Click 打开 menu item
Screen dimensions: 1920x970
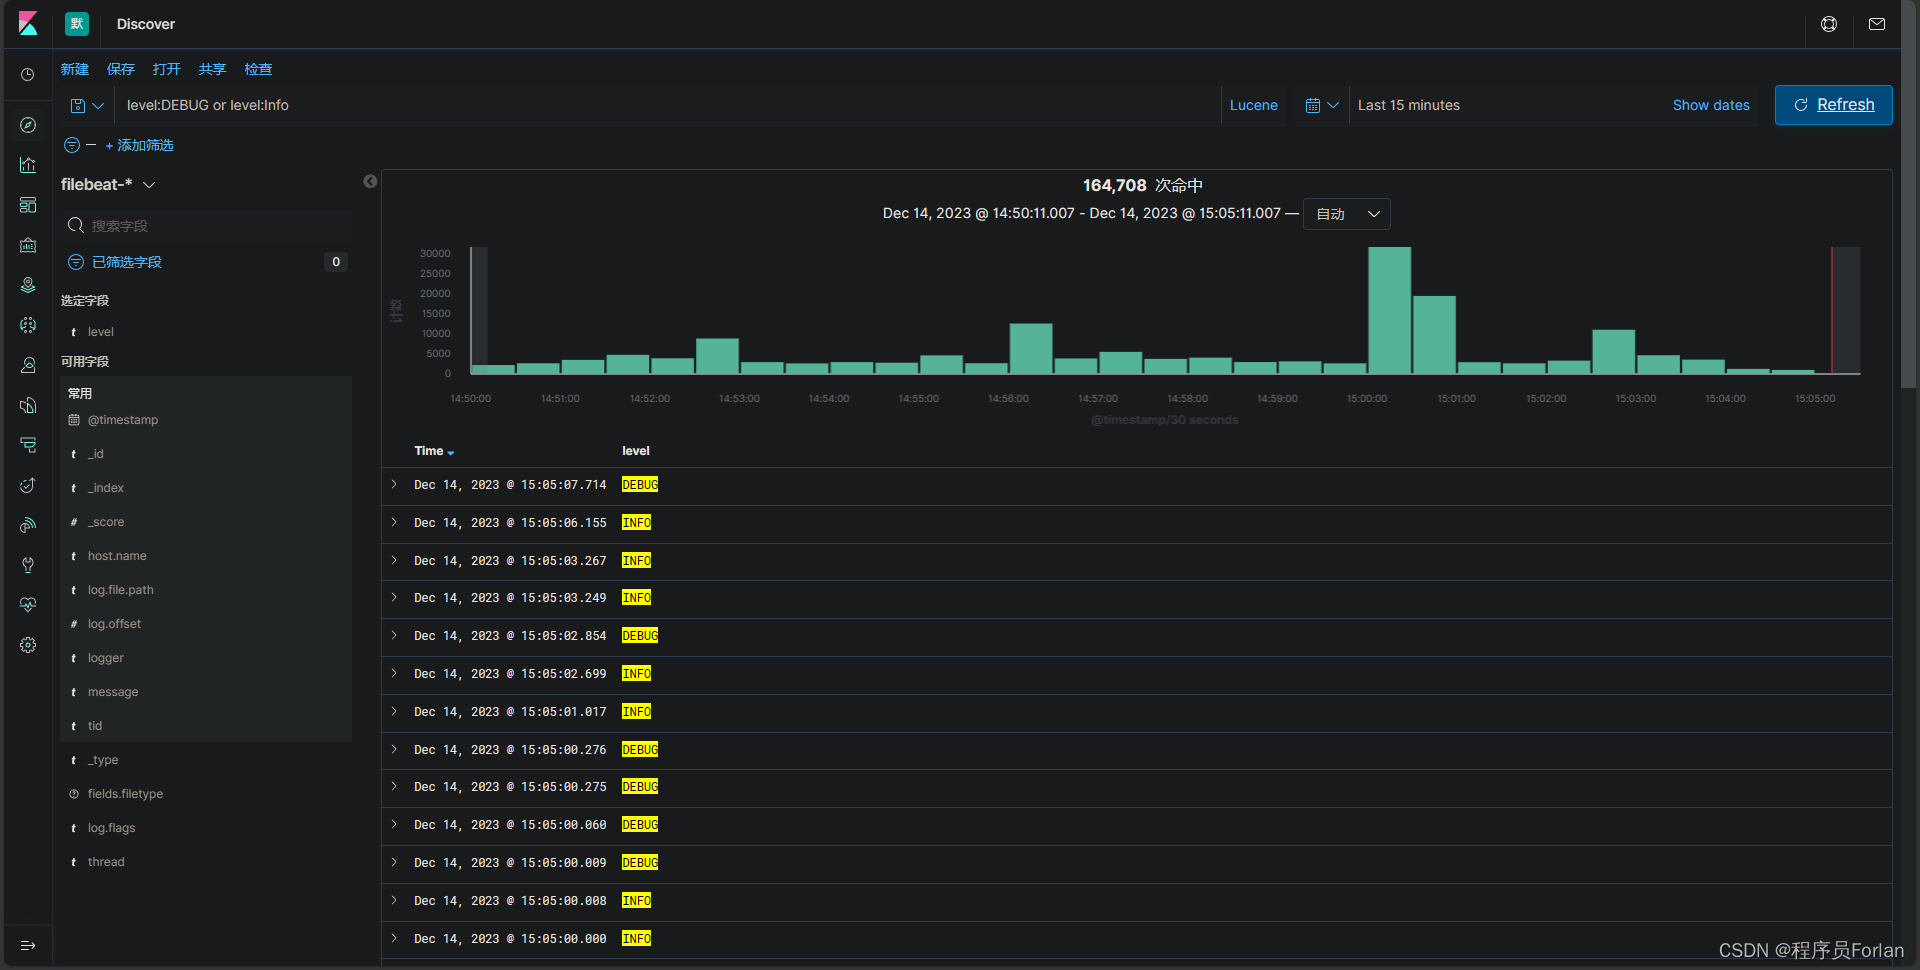point(167,69)
